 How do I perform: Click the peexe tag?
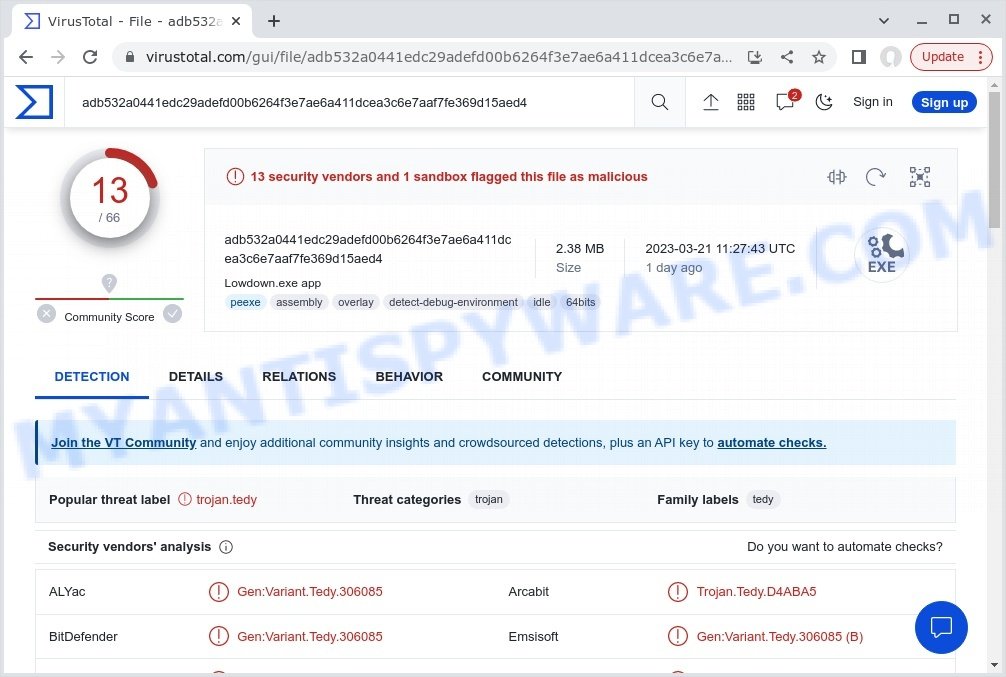[x=245, y=302]
